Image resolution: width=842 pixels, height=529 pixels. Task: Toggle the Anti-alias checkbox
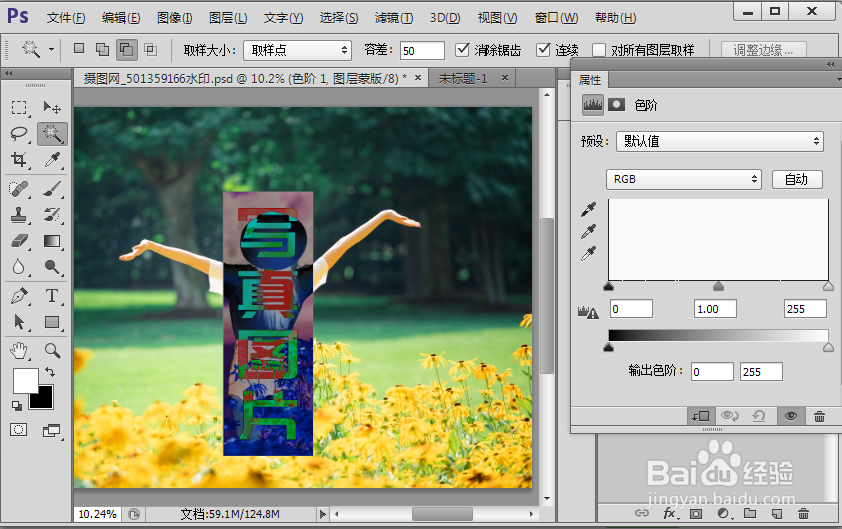462,50
